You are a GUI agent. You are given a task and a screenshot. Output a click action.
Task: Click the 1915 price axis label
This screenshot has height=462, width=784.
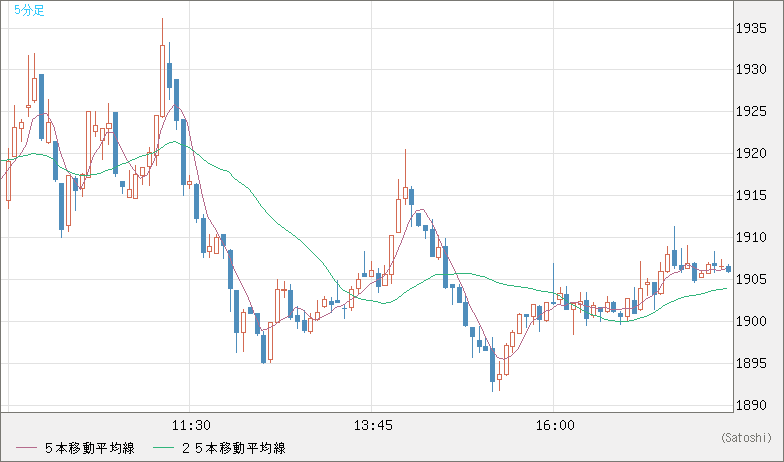[x=751, y=196]
